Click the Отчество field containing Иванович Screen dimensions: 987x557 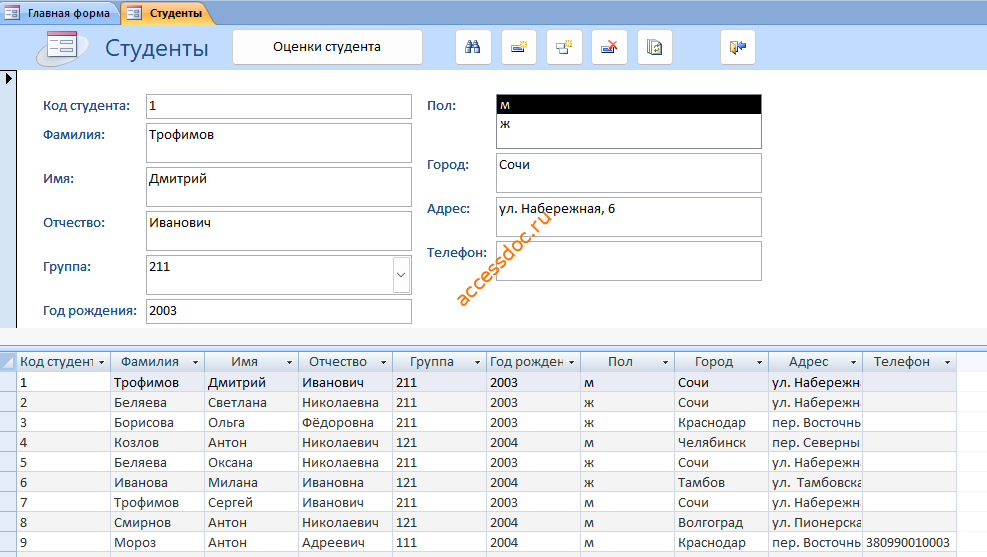[279, 231]
